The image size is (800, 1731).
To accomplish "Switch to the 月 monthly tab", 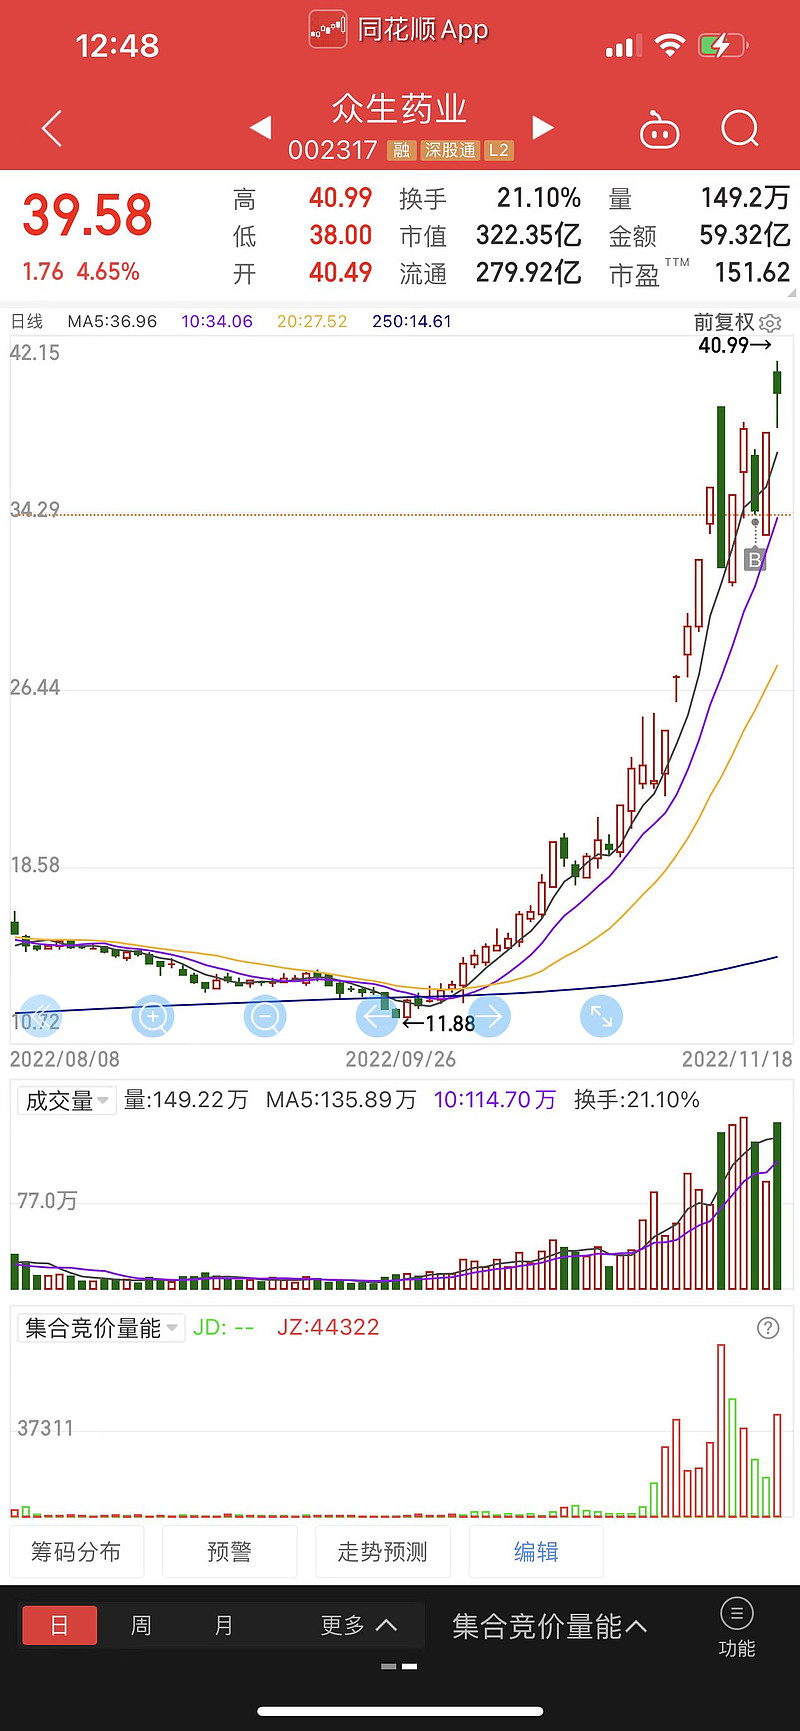I will (224, 1626).
